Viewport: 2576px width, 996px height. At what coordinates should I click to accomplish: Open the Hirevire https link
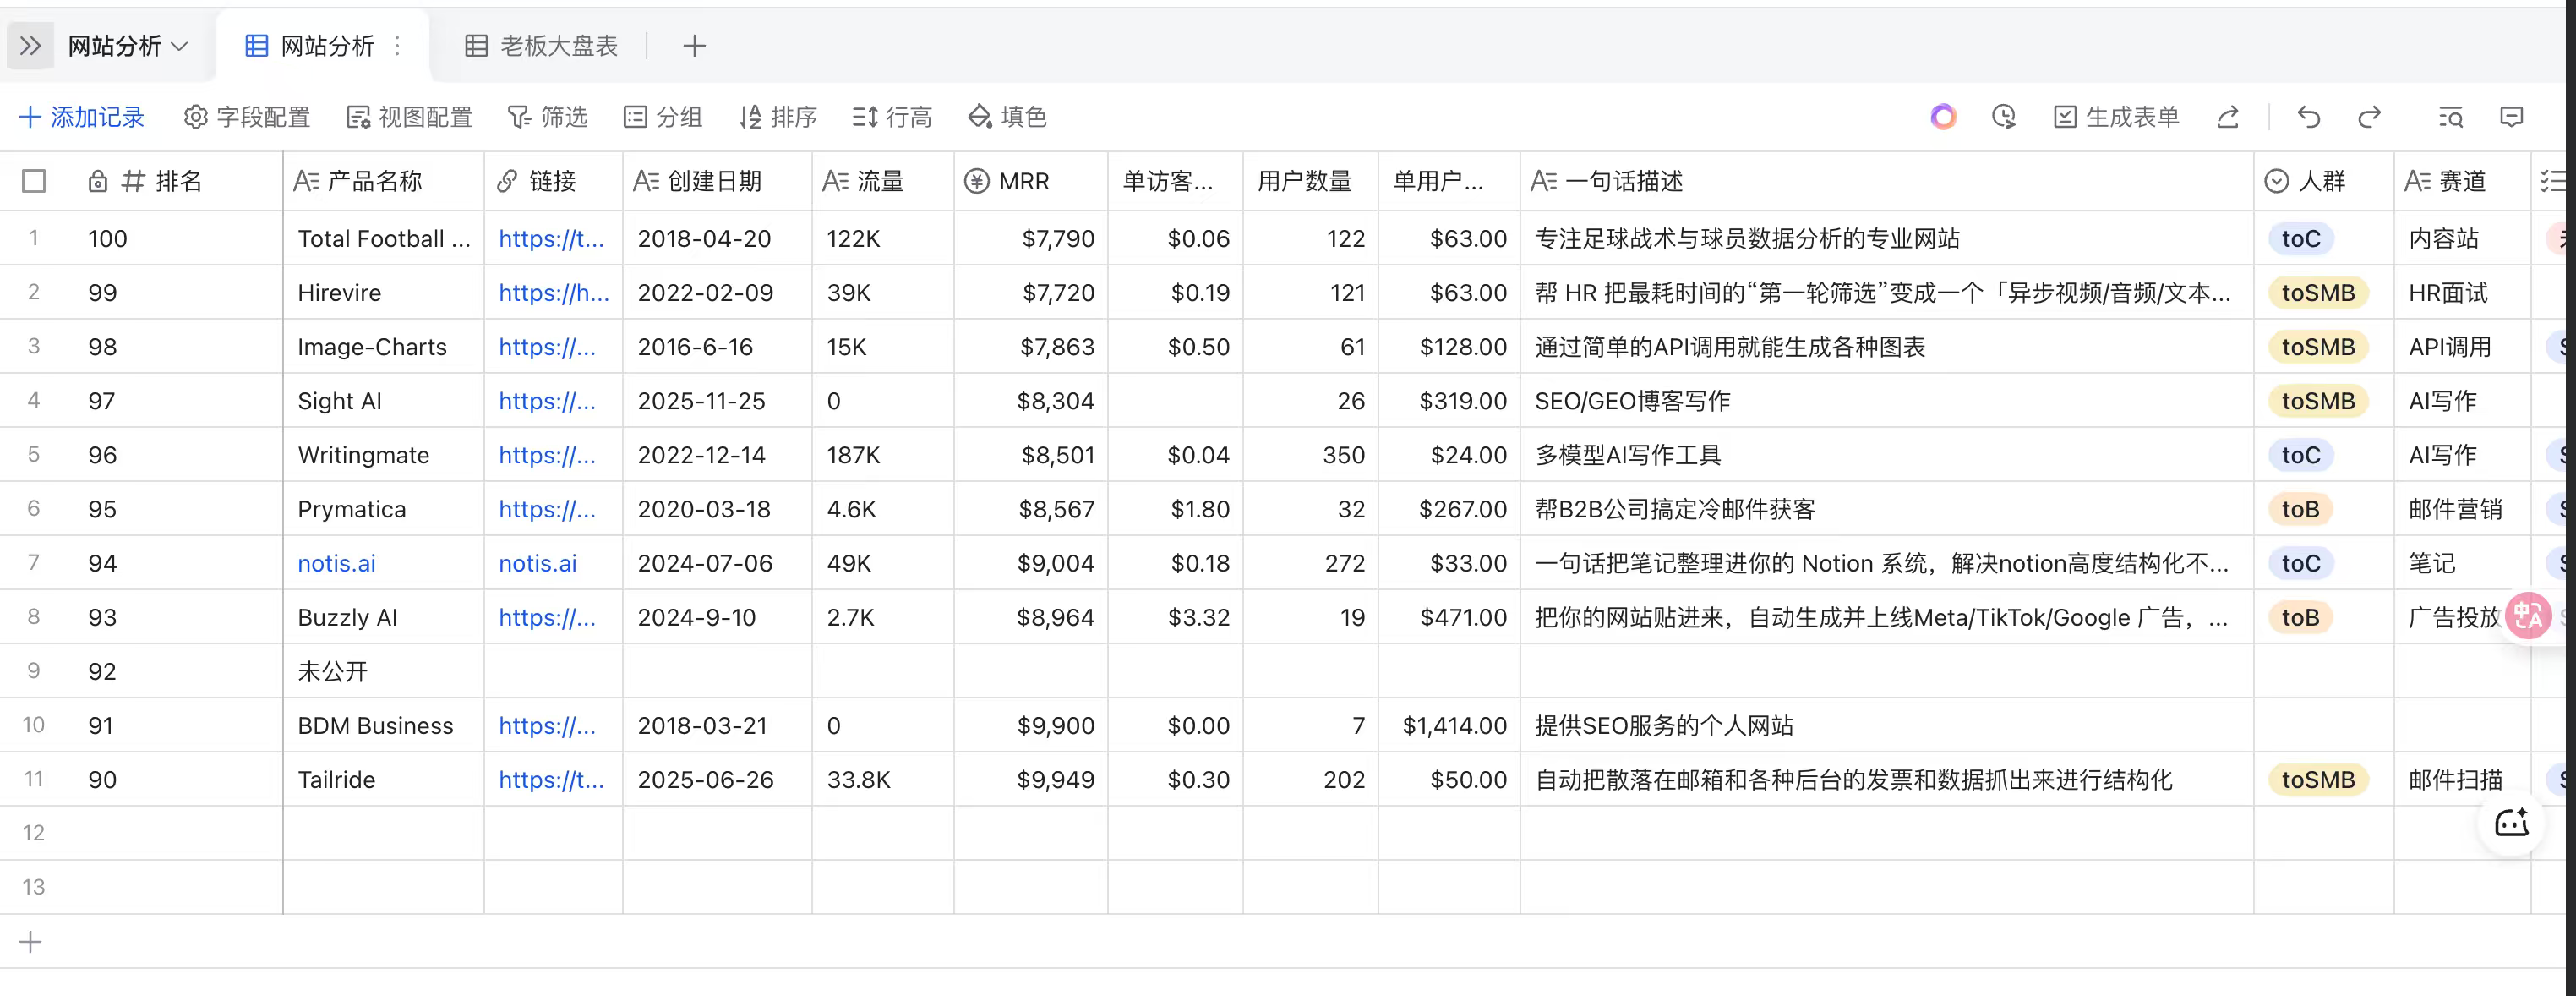(553, 293)
